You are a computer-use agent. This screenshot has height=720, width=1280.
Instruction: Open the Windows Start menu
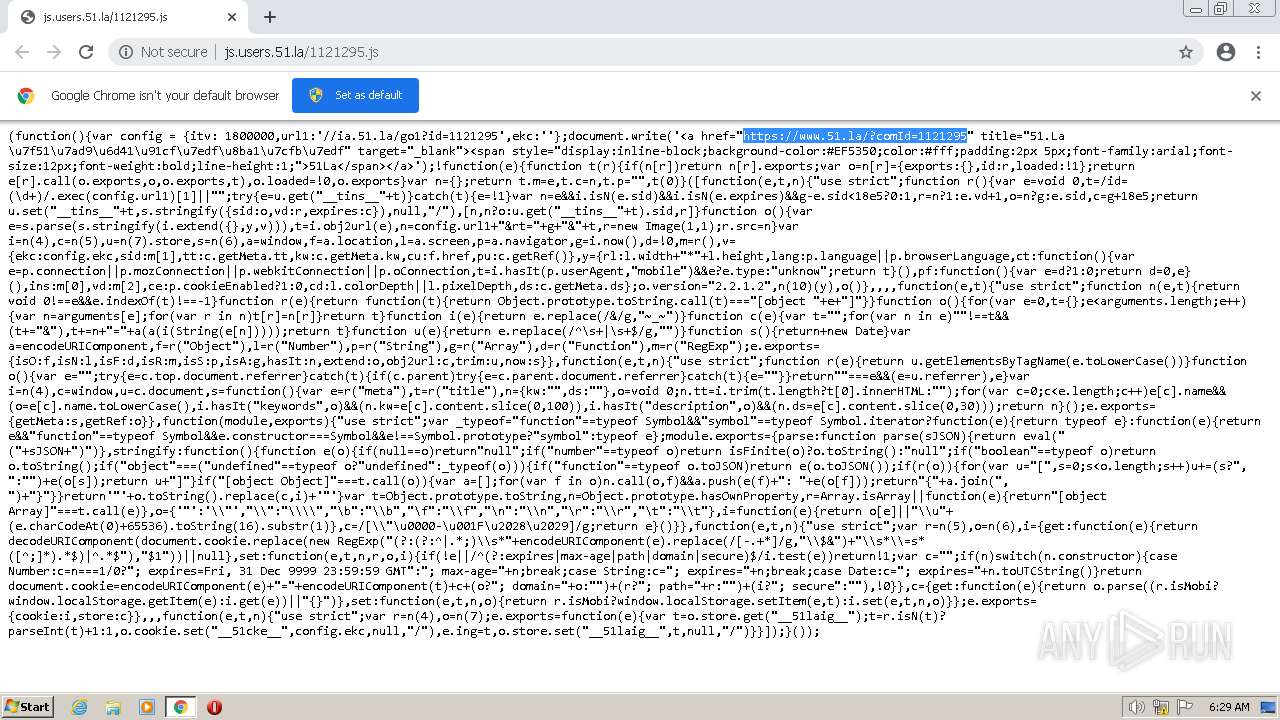(x=27, y=707)
